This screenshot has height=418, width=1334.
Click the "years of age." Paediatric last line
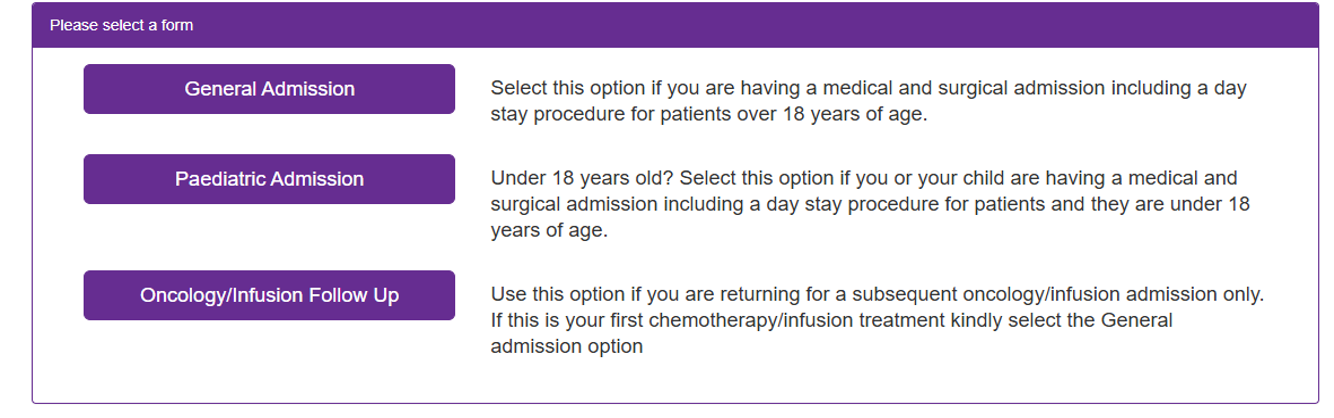coord(548,230)
